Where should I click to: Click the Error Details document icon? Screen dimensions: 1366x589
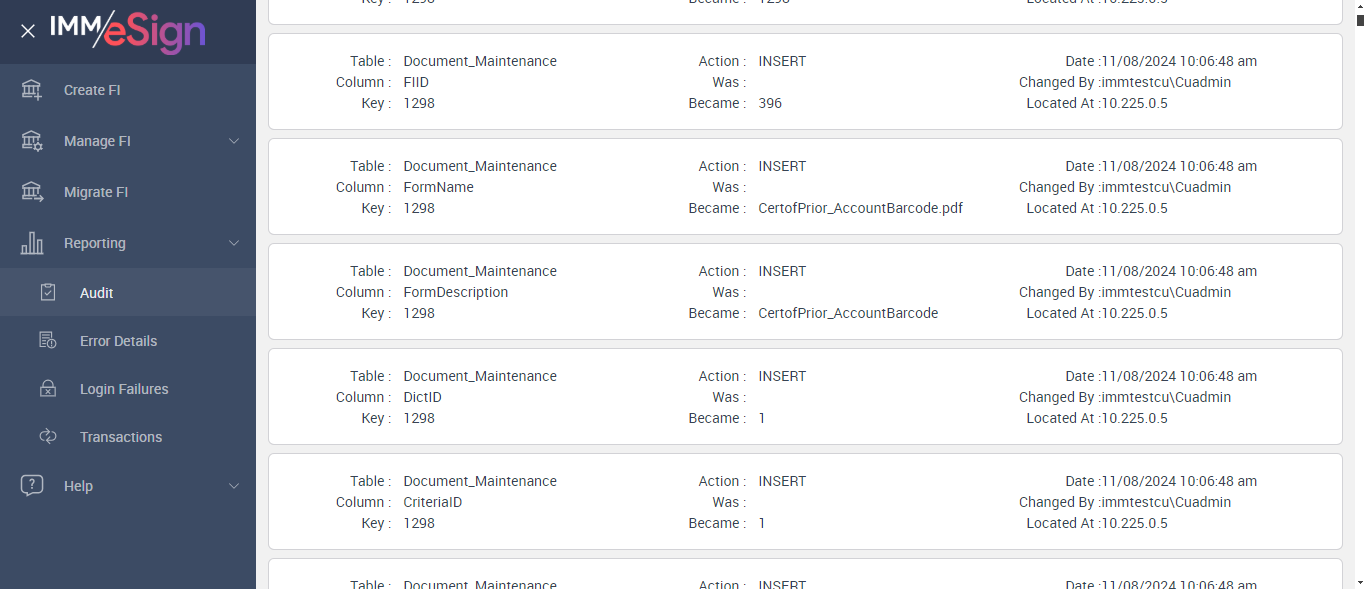point(48,341)
